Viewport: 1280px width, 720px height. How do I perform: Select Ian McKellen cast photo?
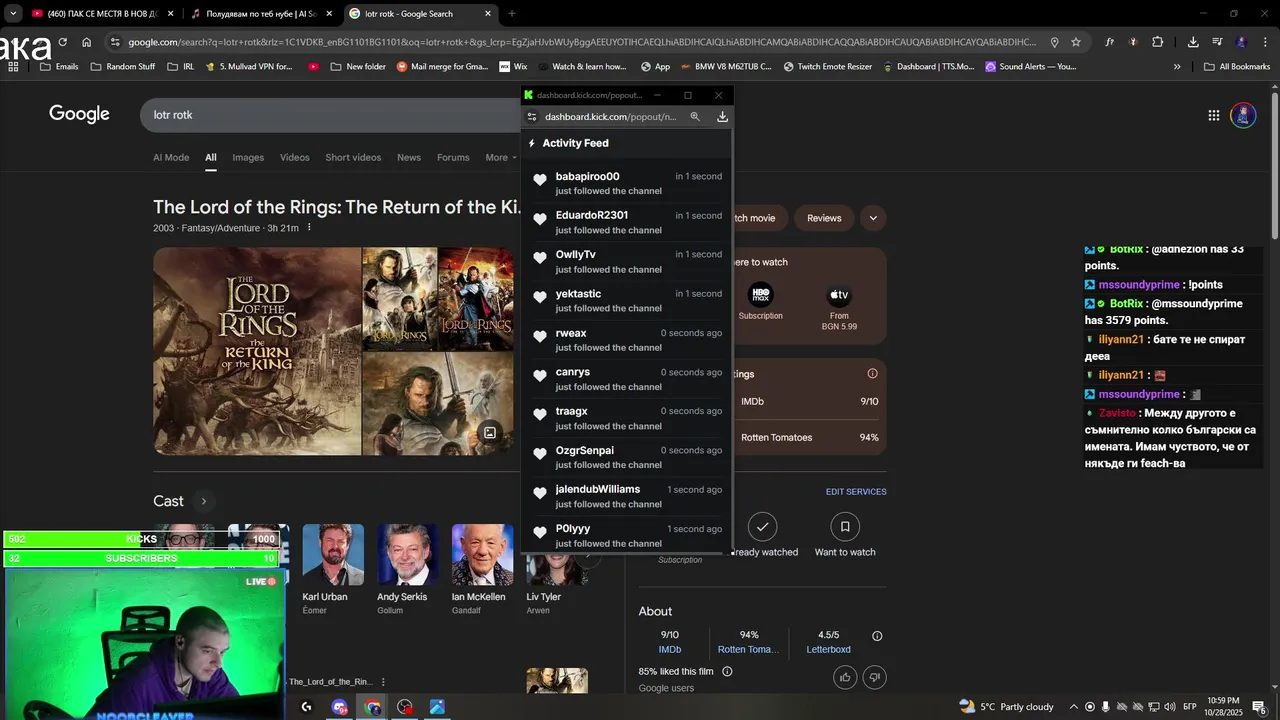[x=482, y=555]
